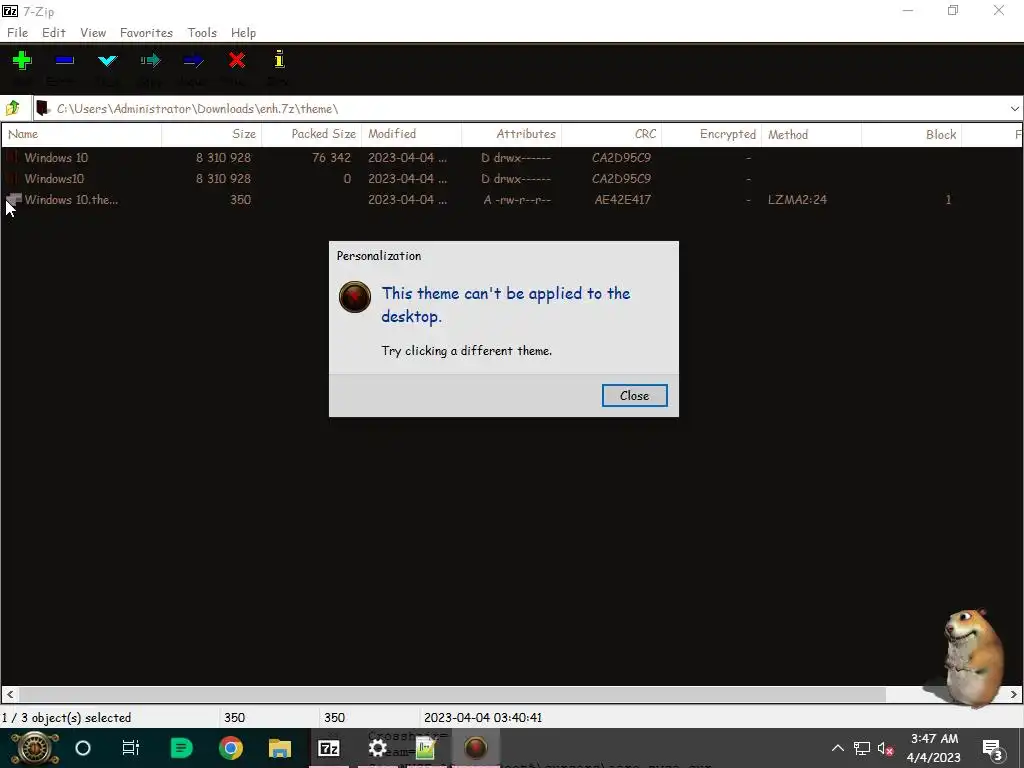Viewport: 1024px width, 768px height.
Task: Sort by Size column header
Action: click(x=212, y=134)
